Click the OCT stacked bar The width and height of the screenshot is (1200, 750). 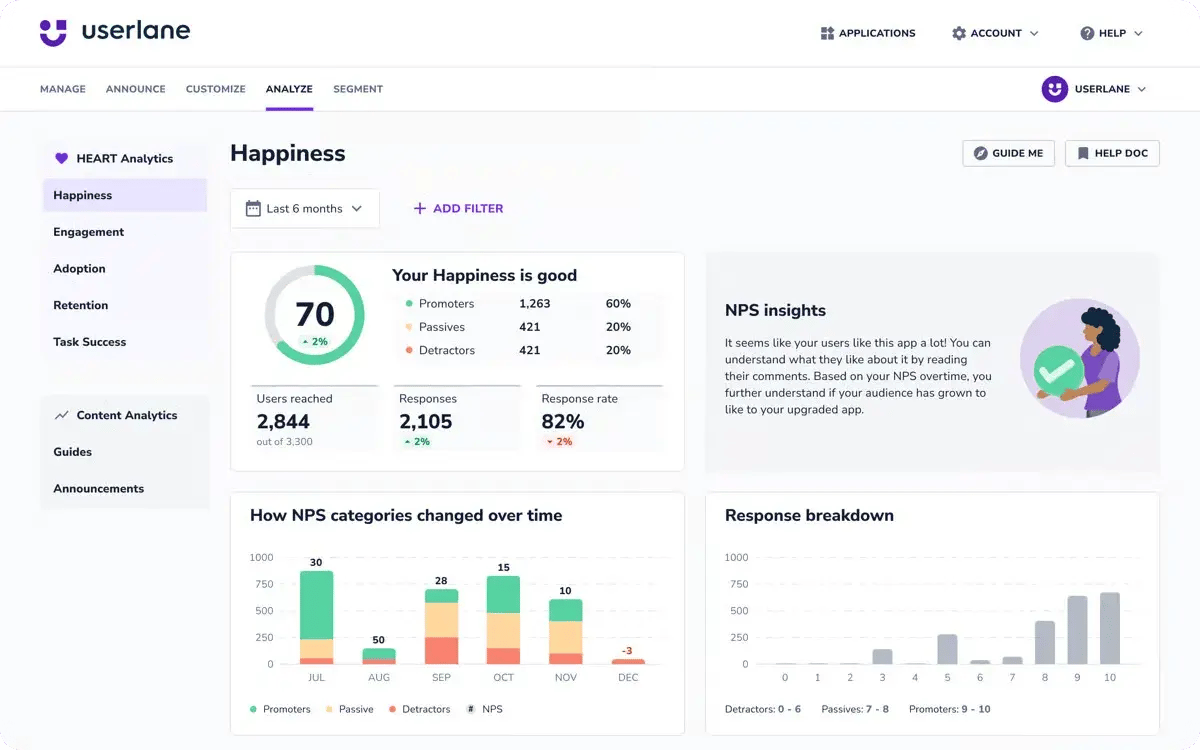503,620
